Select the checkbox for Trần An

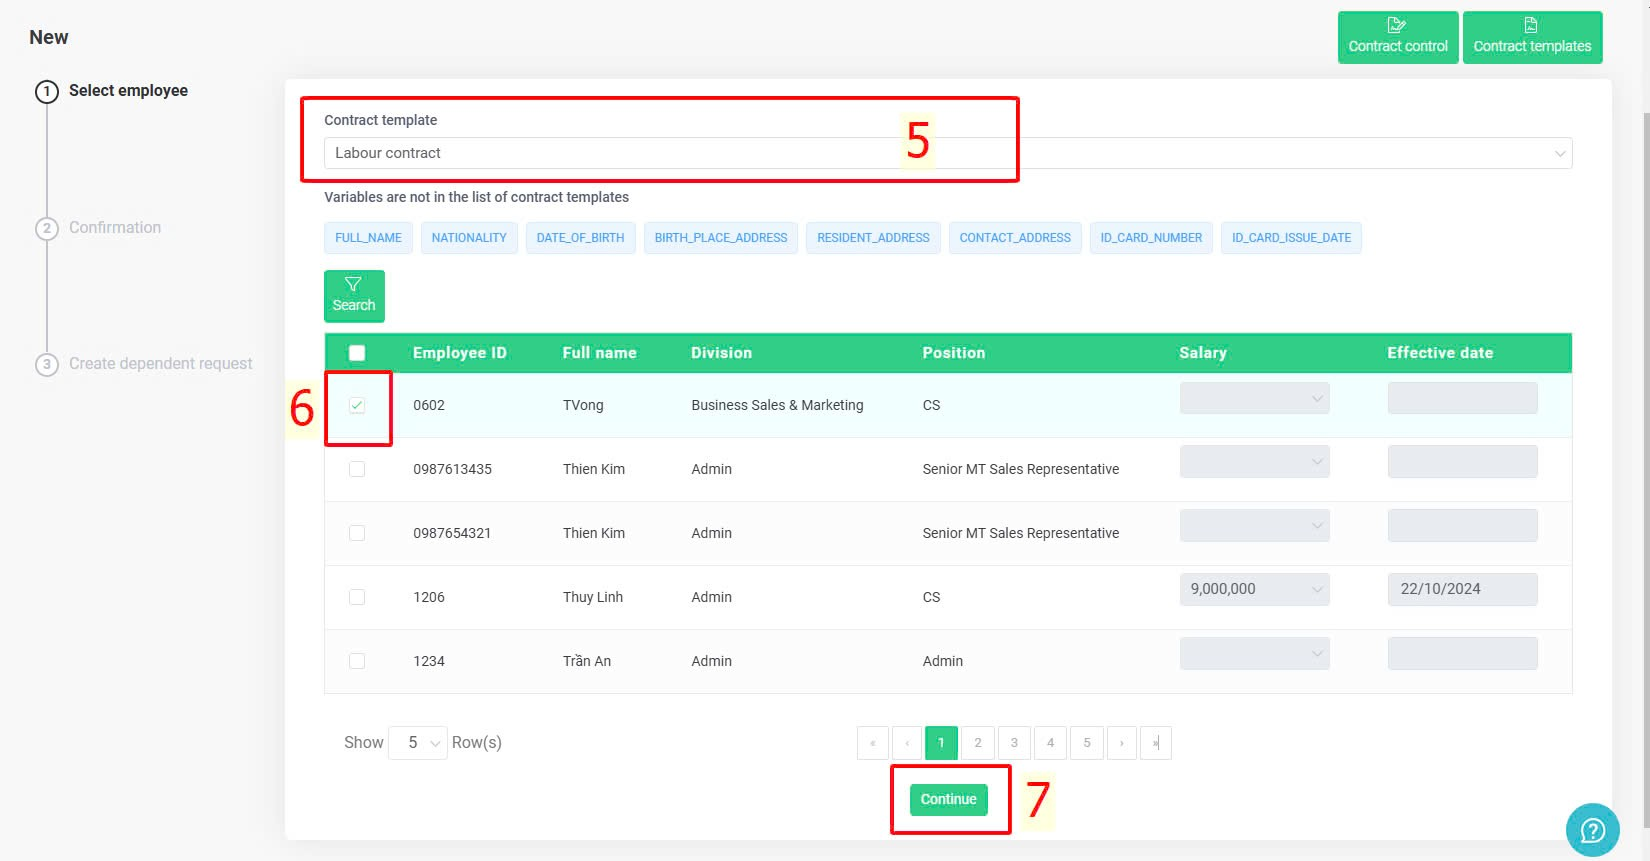(357, 661)
